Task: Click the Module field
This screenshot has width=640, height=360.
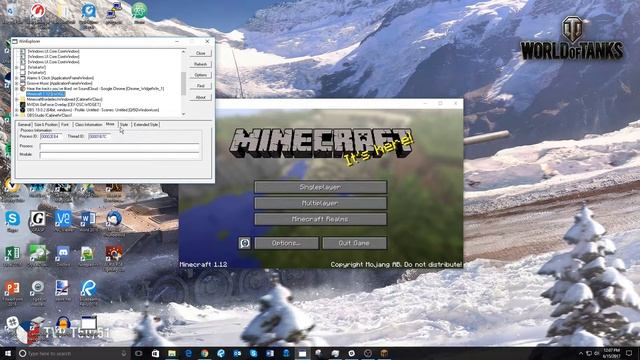Action: [120, 155]
